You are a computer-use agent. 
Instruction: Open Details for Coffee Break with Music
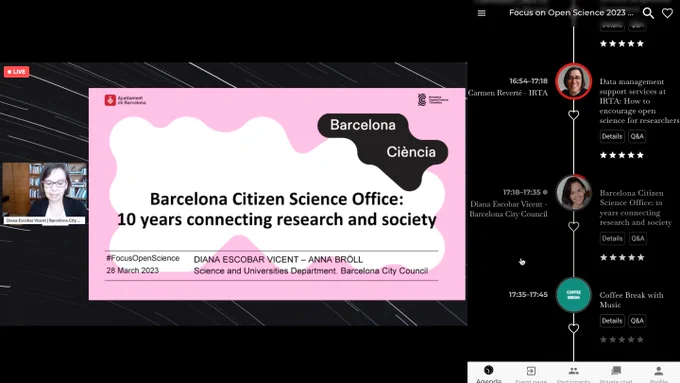[x=612, y=321]
